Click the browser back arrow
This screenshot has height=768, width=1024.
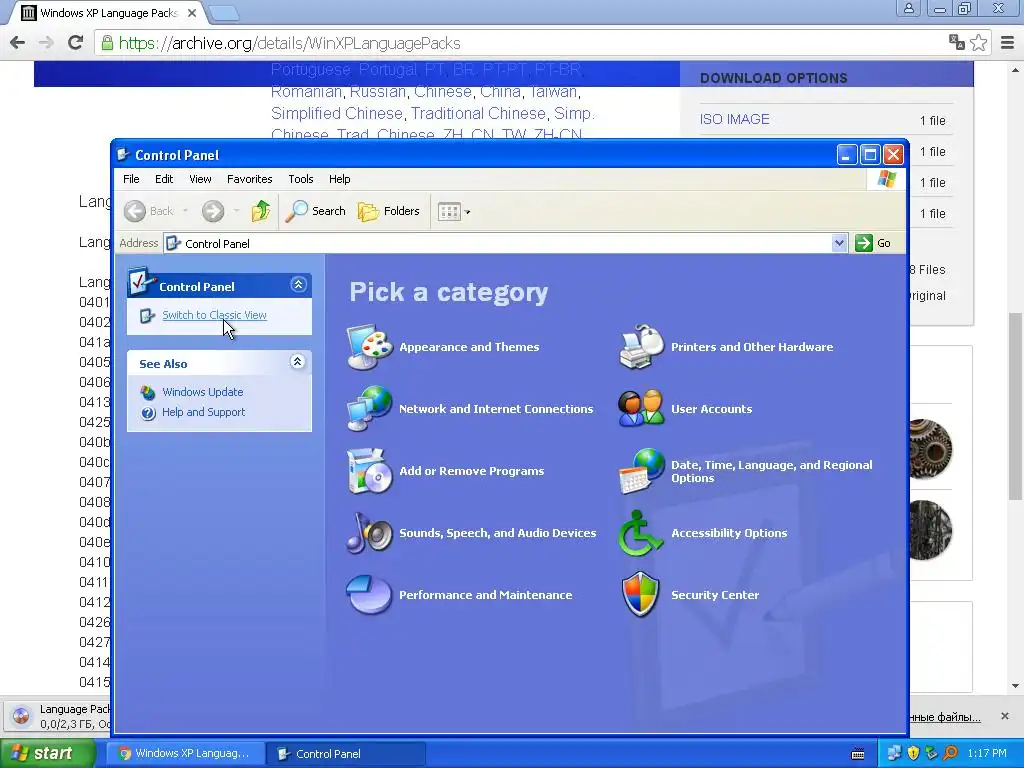18,43
